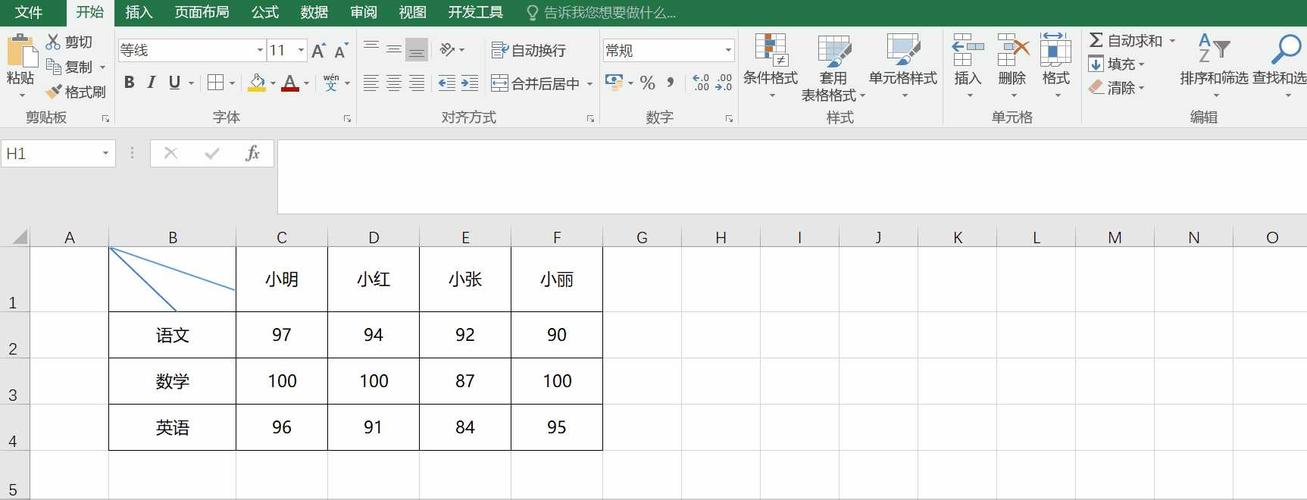
Task: Open the font size dropdown showing 11
Action: (299, 50)
